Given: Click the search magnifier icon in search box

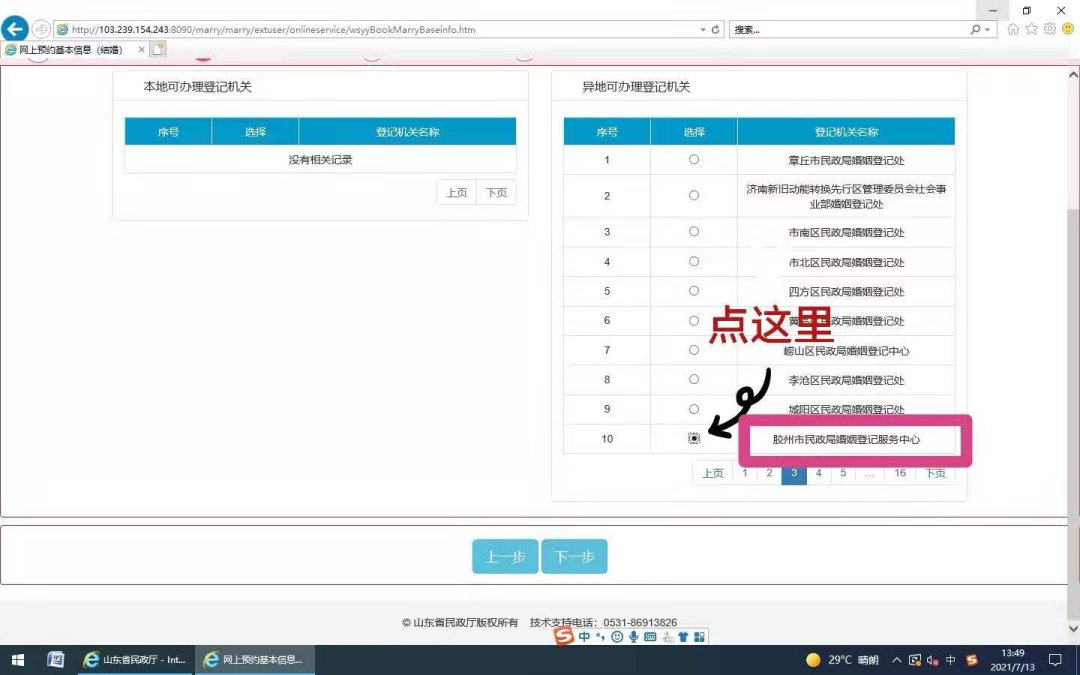Looking at the screenshot, I should point(975,30).
